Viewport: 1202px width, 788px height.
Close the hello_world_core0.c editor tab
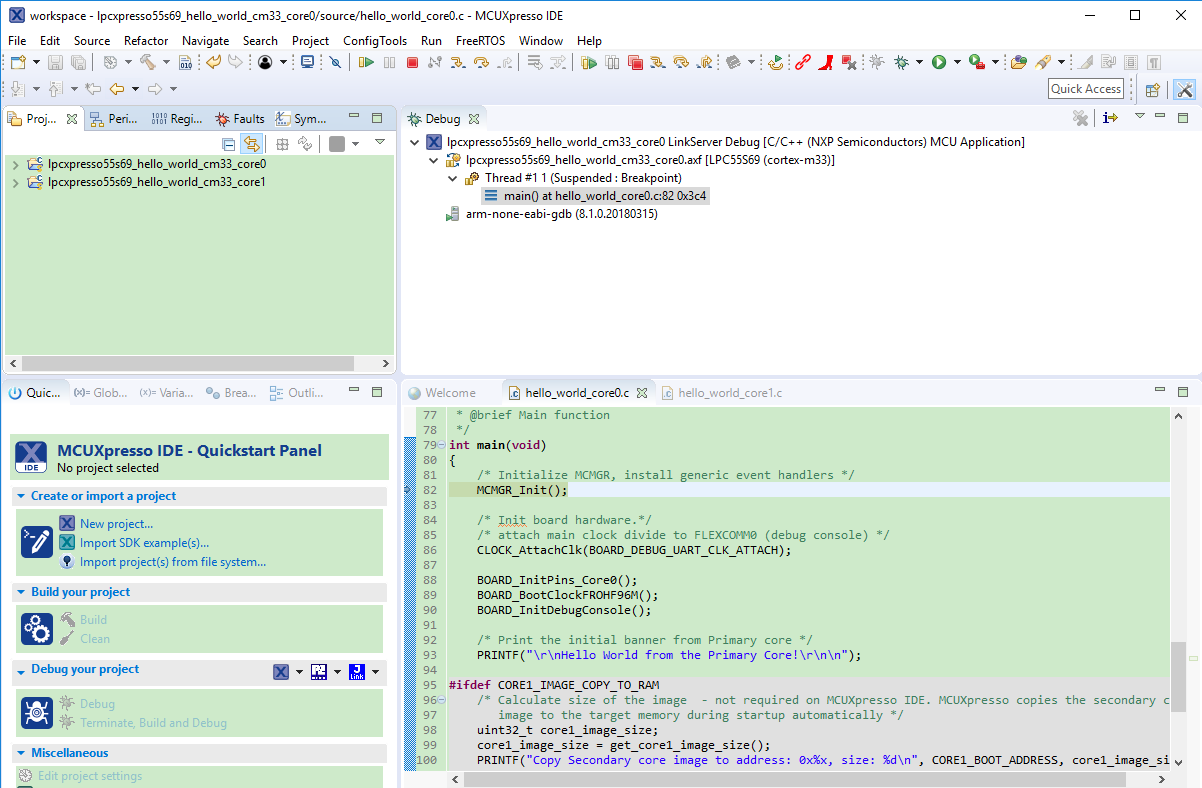642,393
